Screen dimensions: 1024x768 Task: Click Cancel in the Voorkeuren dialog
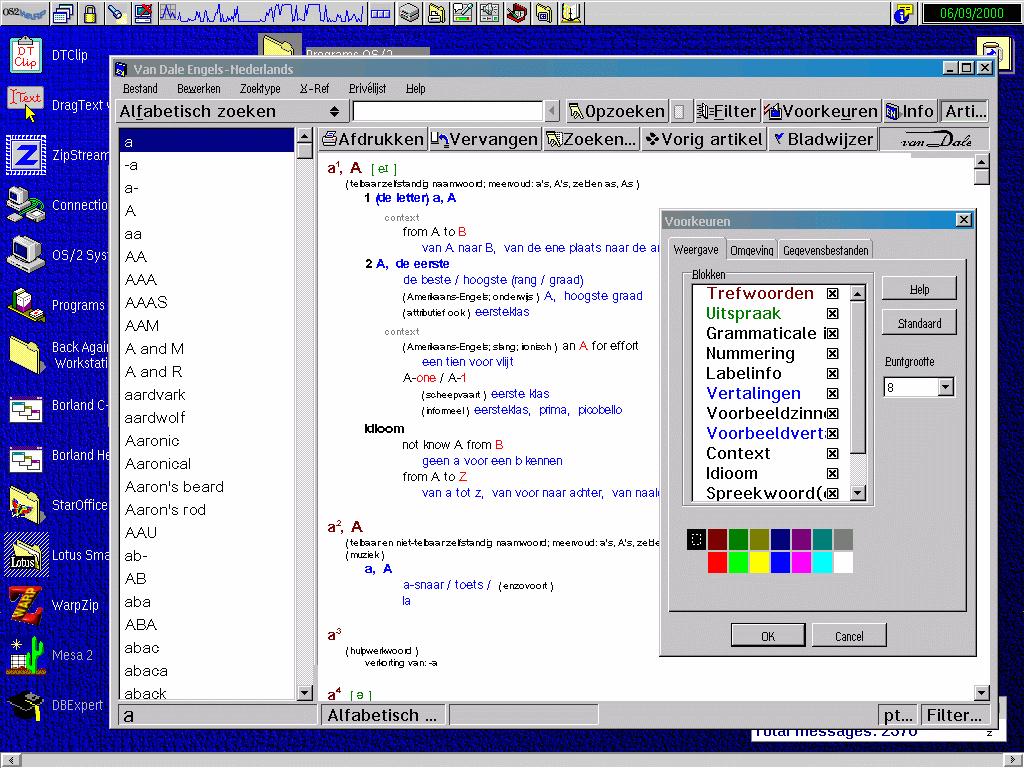click(x=849, y=636)
